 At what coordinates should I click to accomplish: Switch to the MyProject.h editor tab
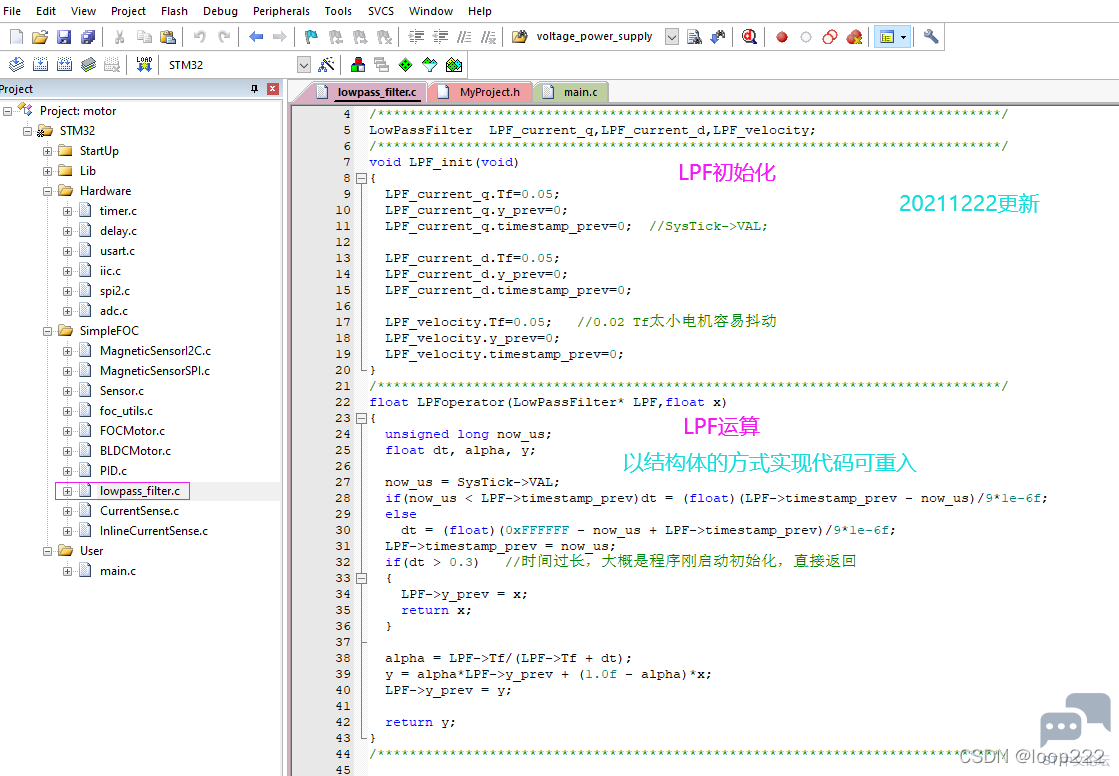(480, 92)
